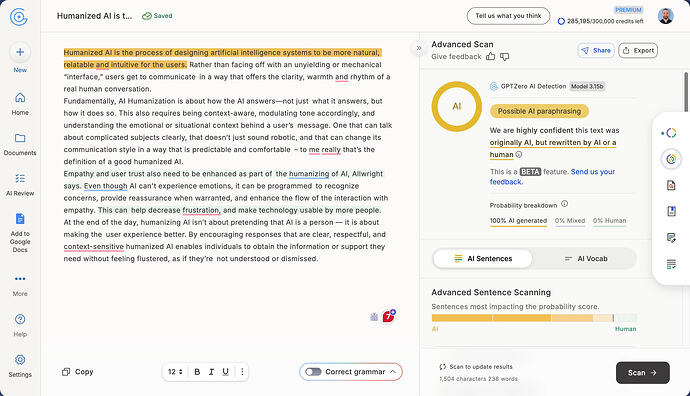Viewport: 690px width, 396px height.
Task: Click the 100% AI generated breakdown label
Action: 518,221
